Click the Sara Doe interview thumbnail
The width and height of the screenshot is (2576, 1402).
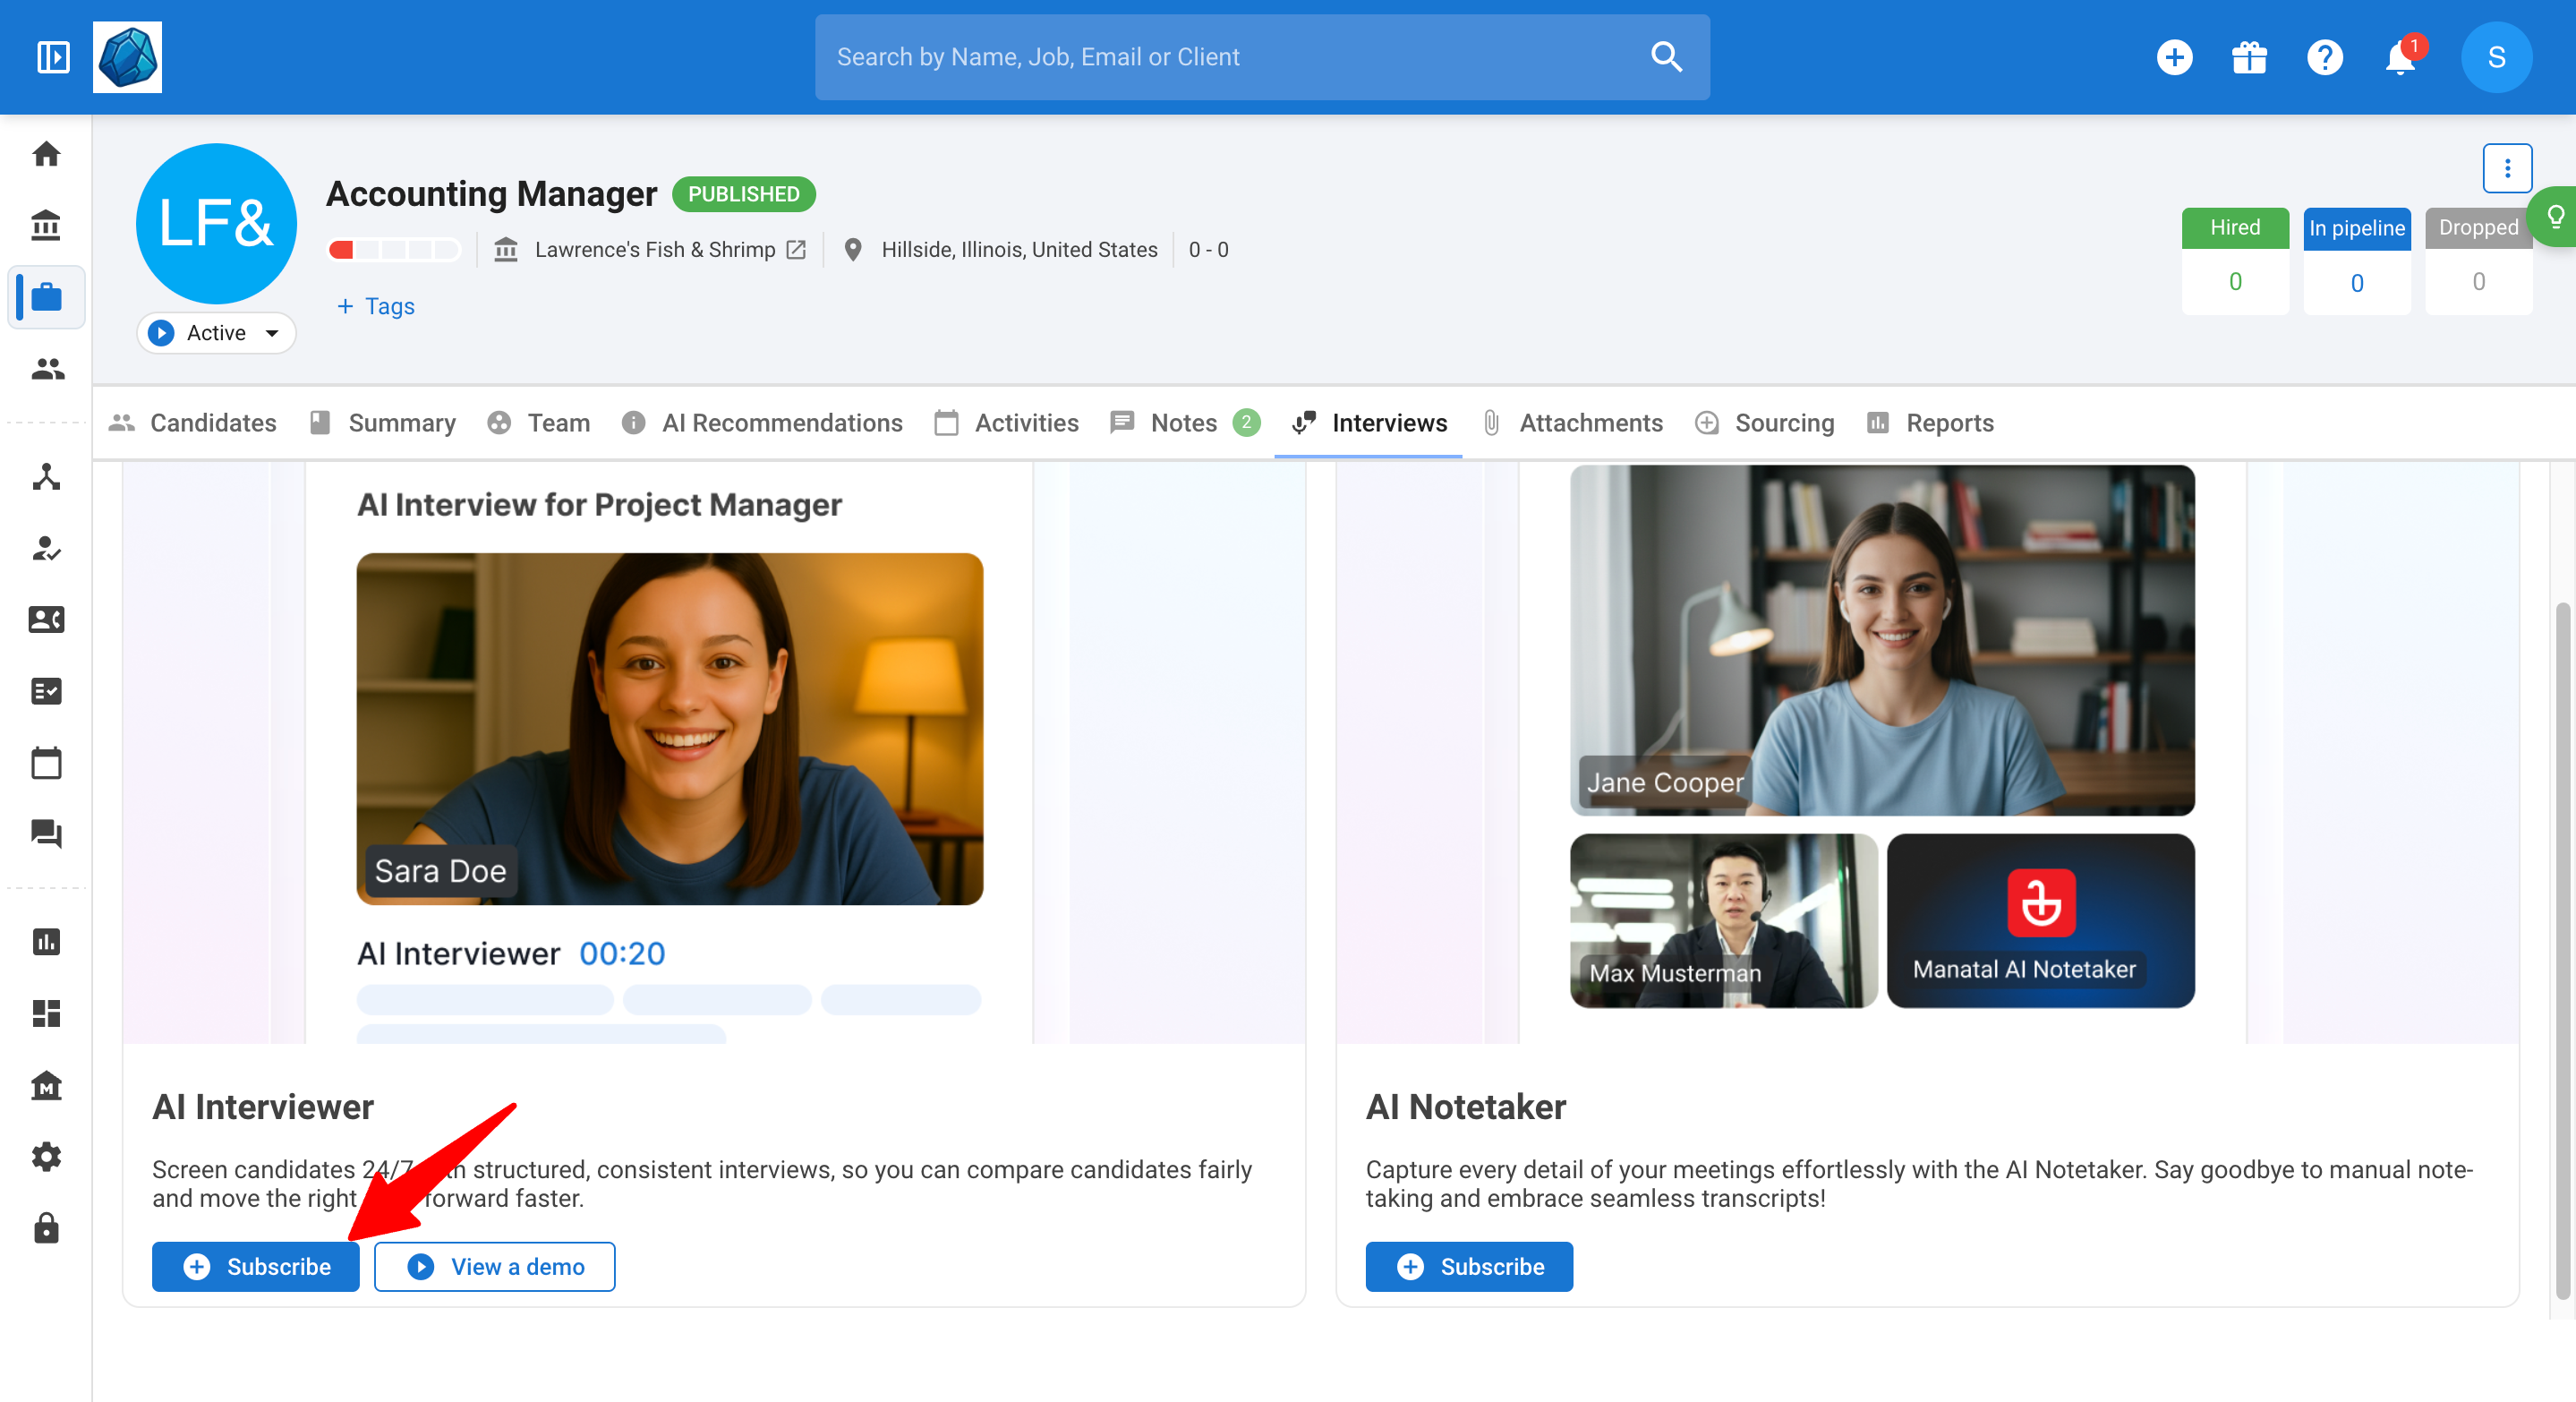(670, 729)
